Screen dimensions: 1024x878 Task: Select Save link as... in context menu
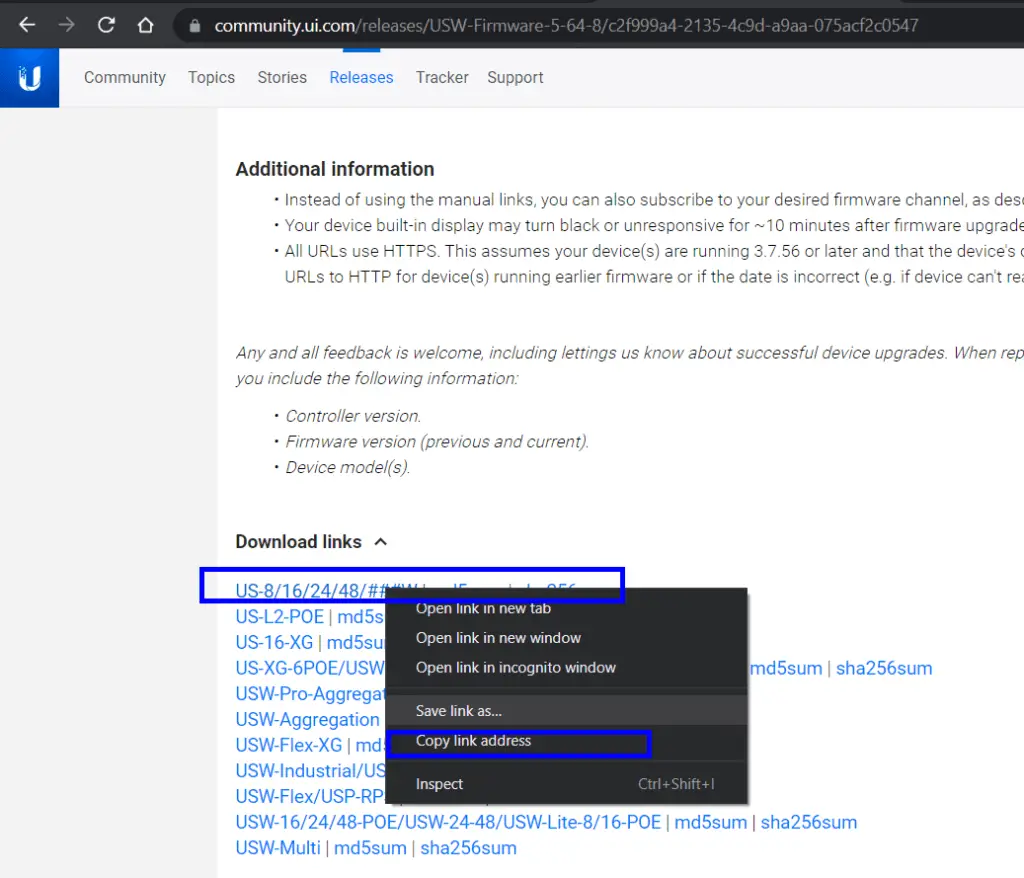[x=566, y=711]
